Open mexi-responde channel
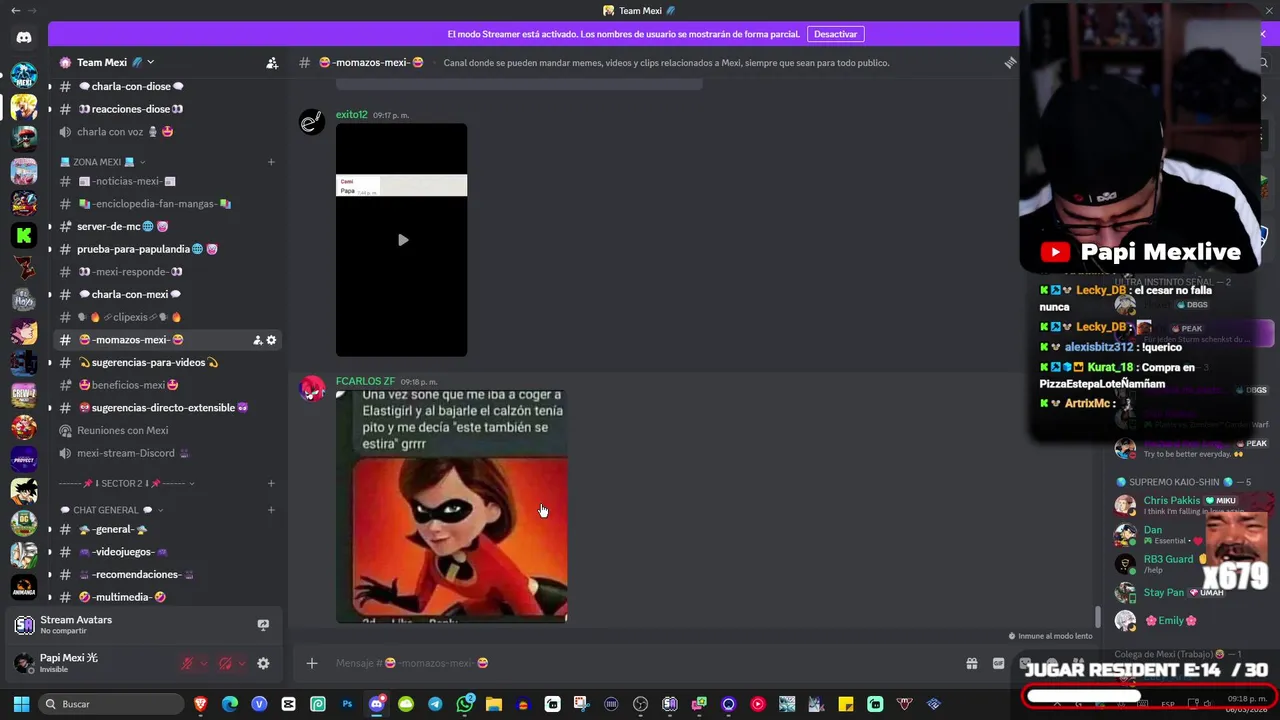This screenshot has height=720, width=1280. tap(167, 272)
